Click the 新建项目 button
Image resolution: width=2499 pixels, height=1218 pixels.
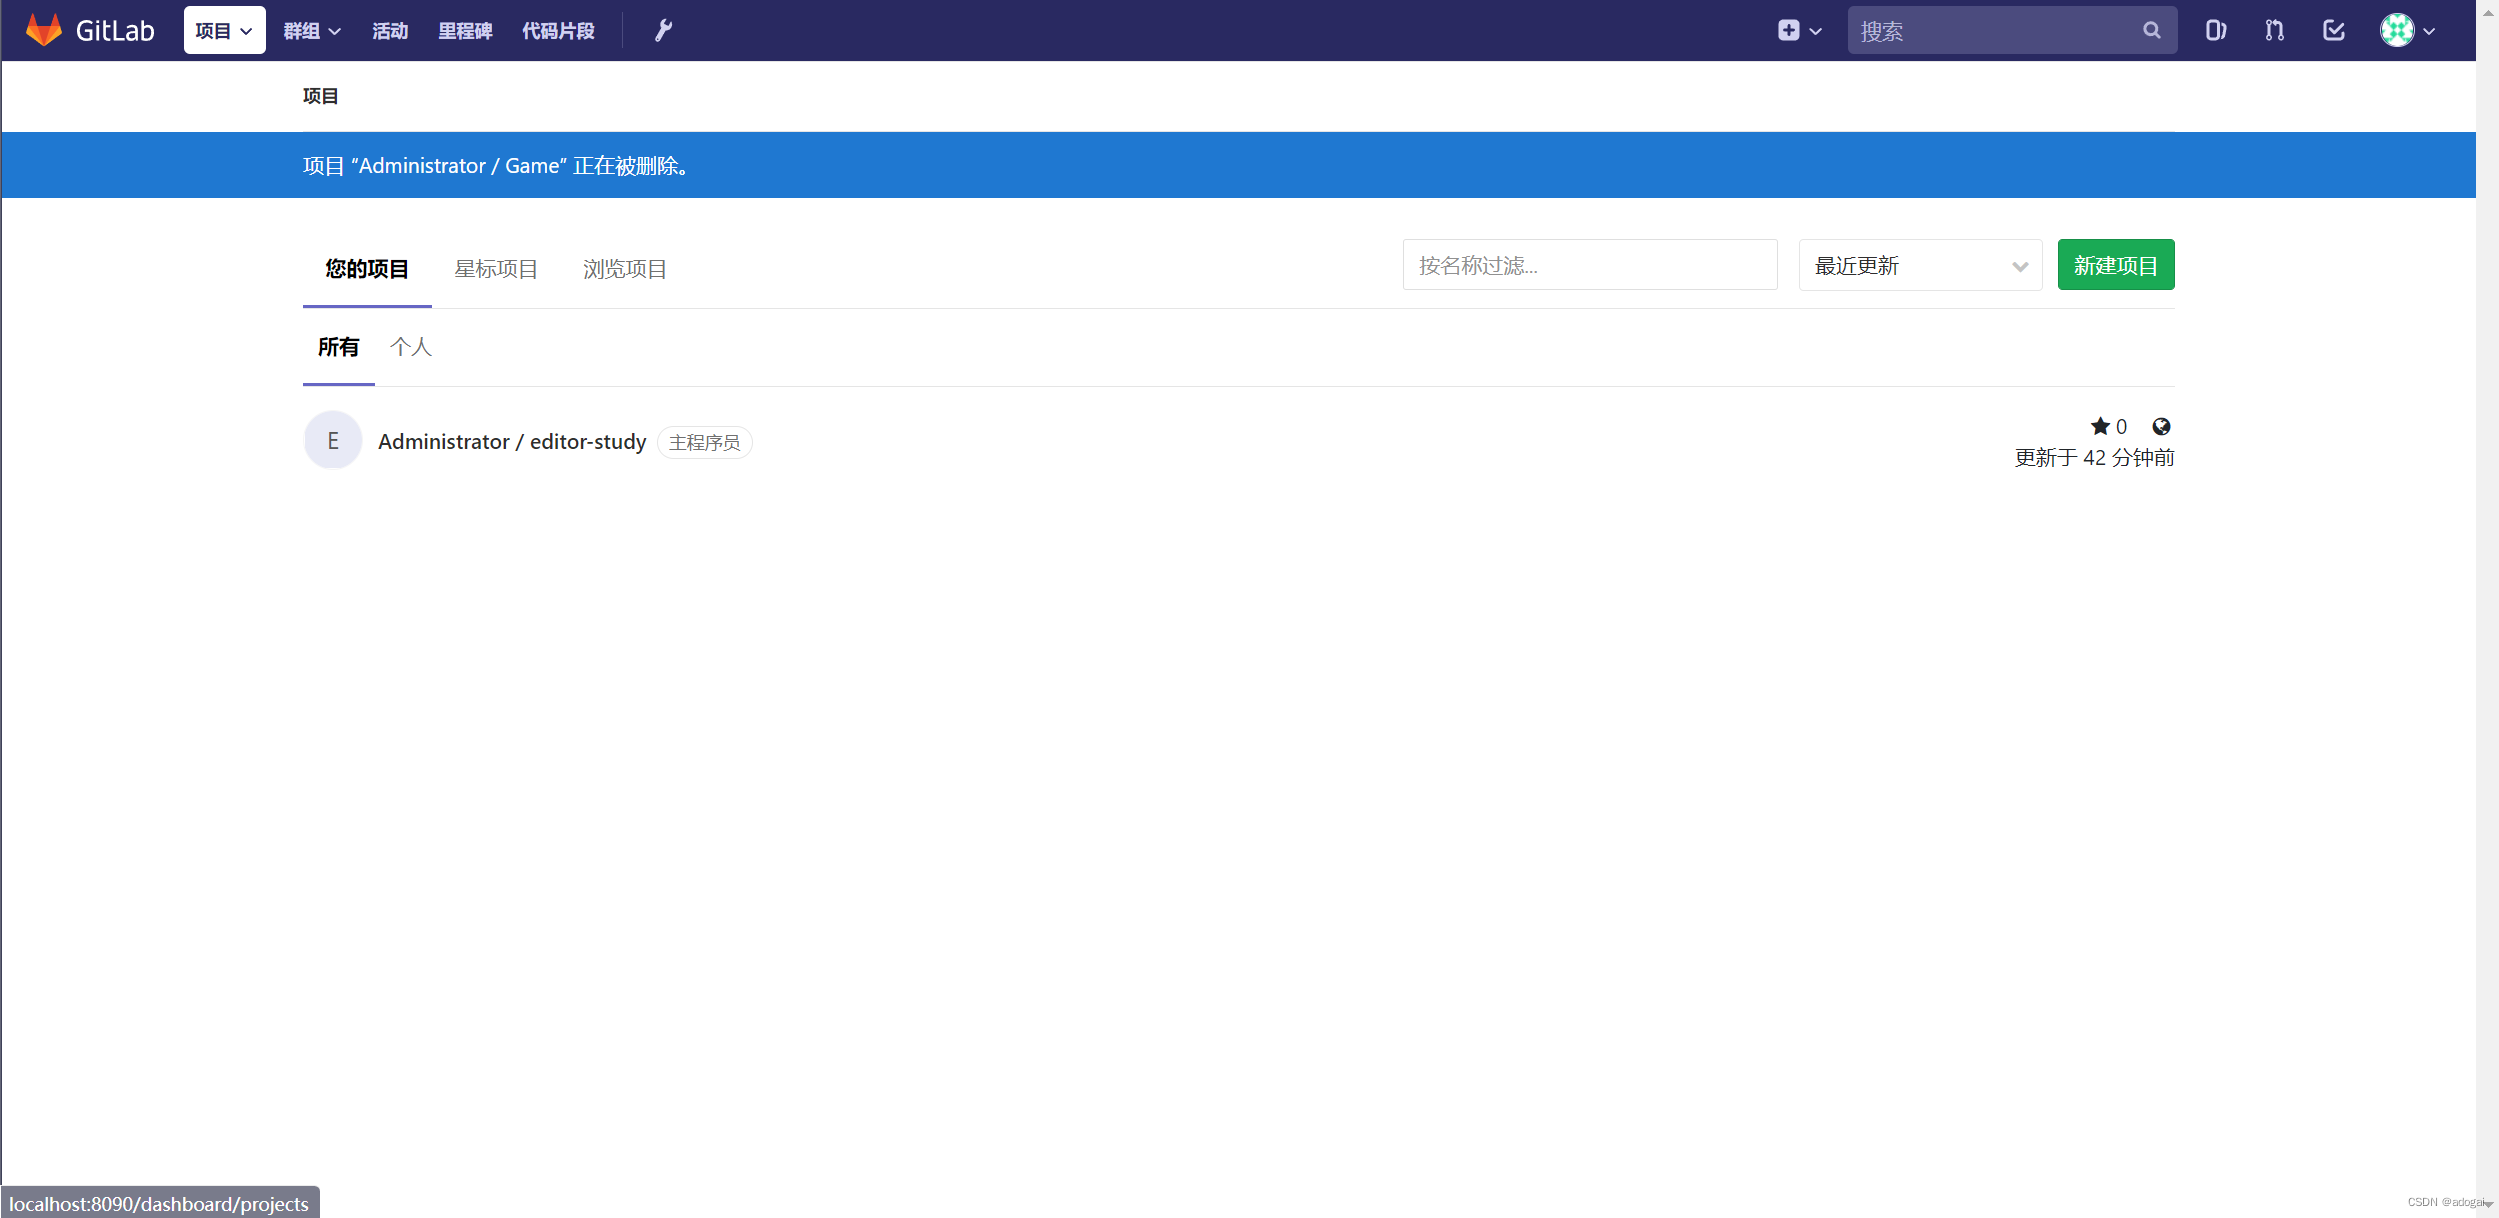2115,265
